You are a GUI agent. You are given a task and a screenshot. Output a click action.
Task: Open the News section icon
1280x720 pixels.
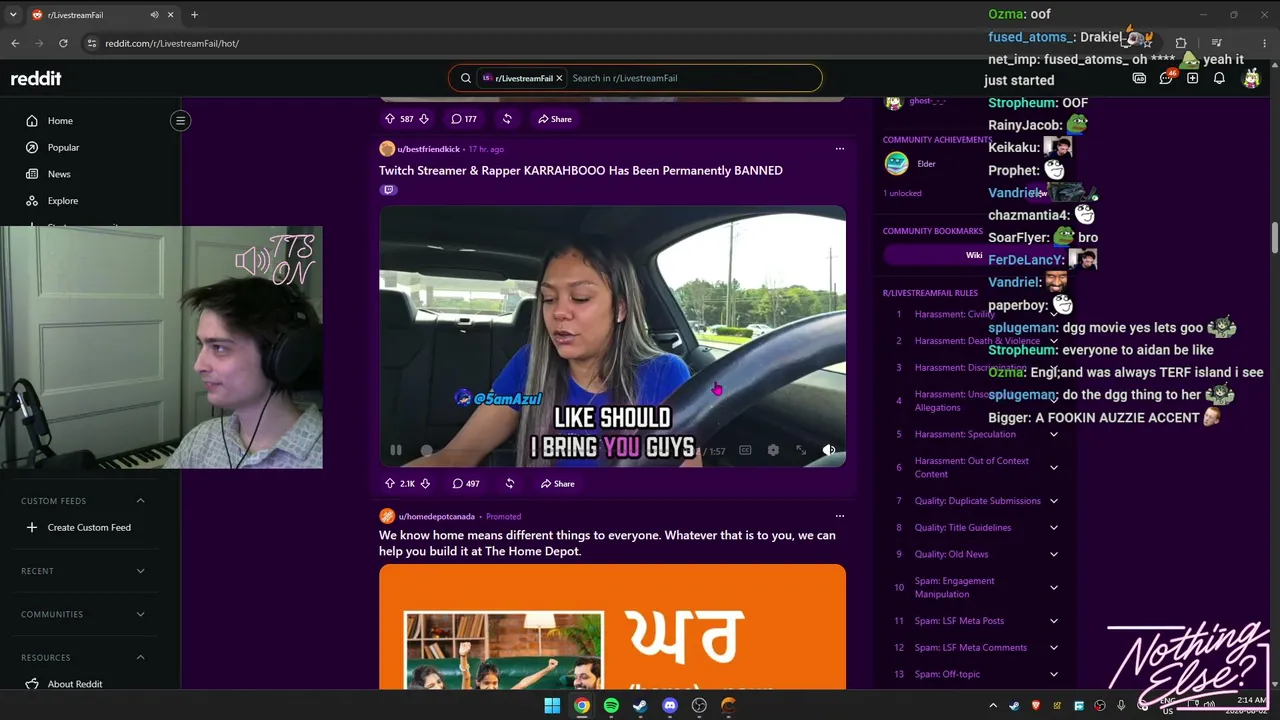click(x=32, y=174)
